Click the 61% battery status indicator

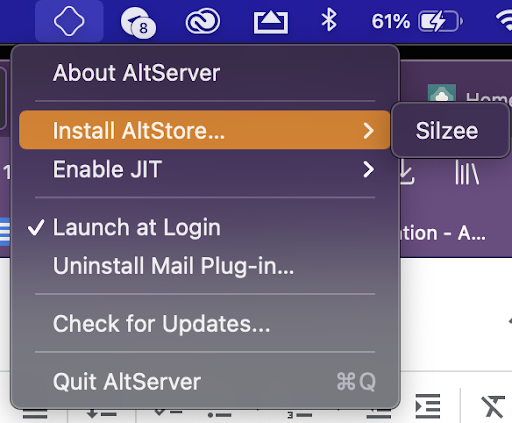pyautogui.click(x=417, y=21)
